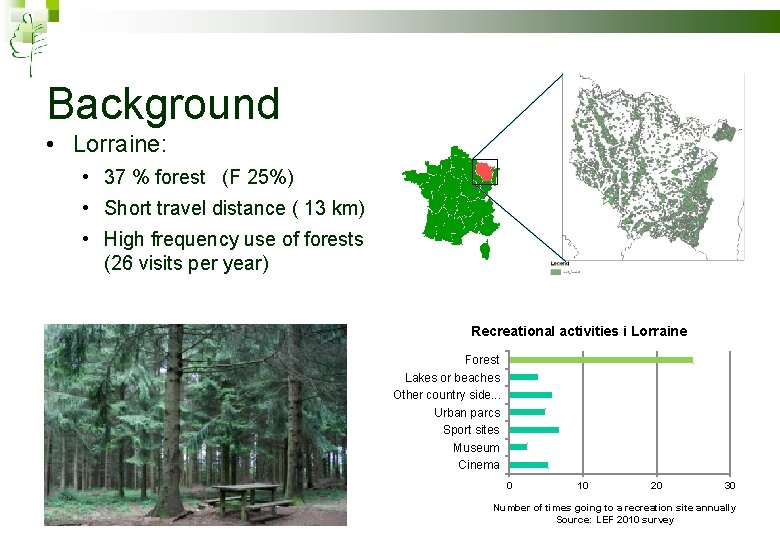This screenshot has height=540, width=780.
Task: Select the 'Forest' axis label
Action: tap(482, 360)
